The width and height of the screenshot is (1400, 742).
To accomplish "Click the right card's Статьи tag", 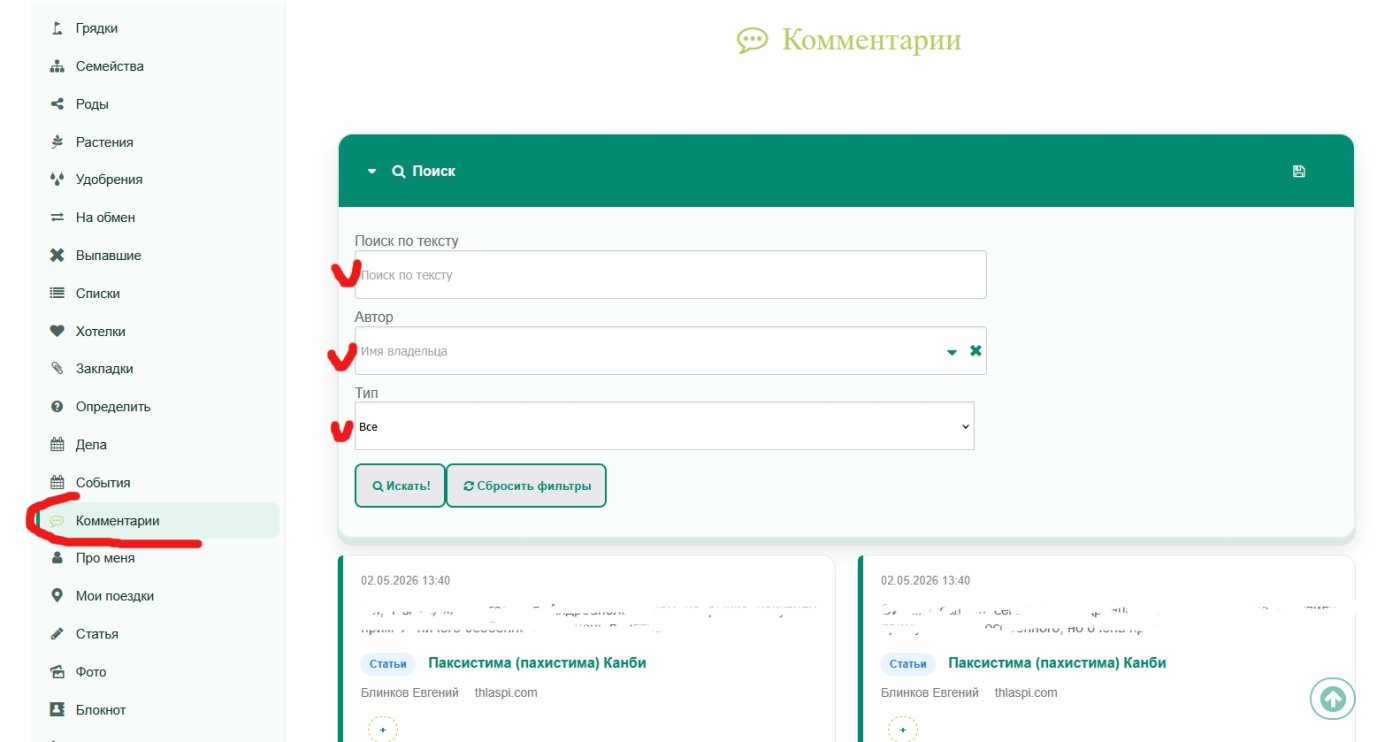I will point(908,664).
